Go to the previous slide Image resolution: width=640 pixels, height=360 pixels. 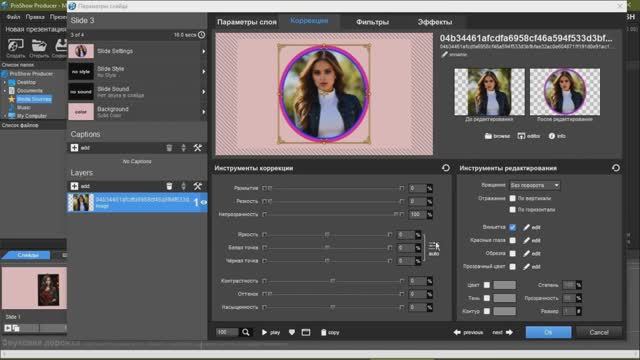[x=468, y=332]
